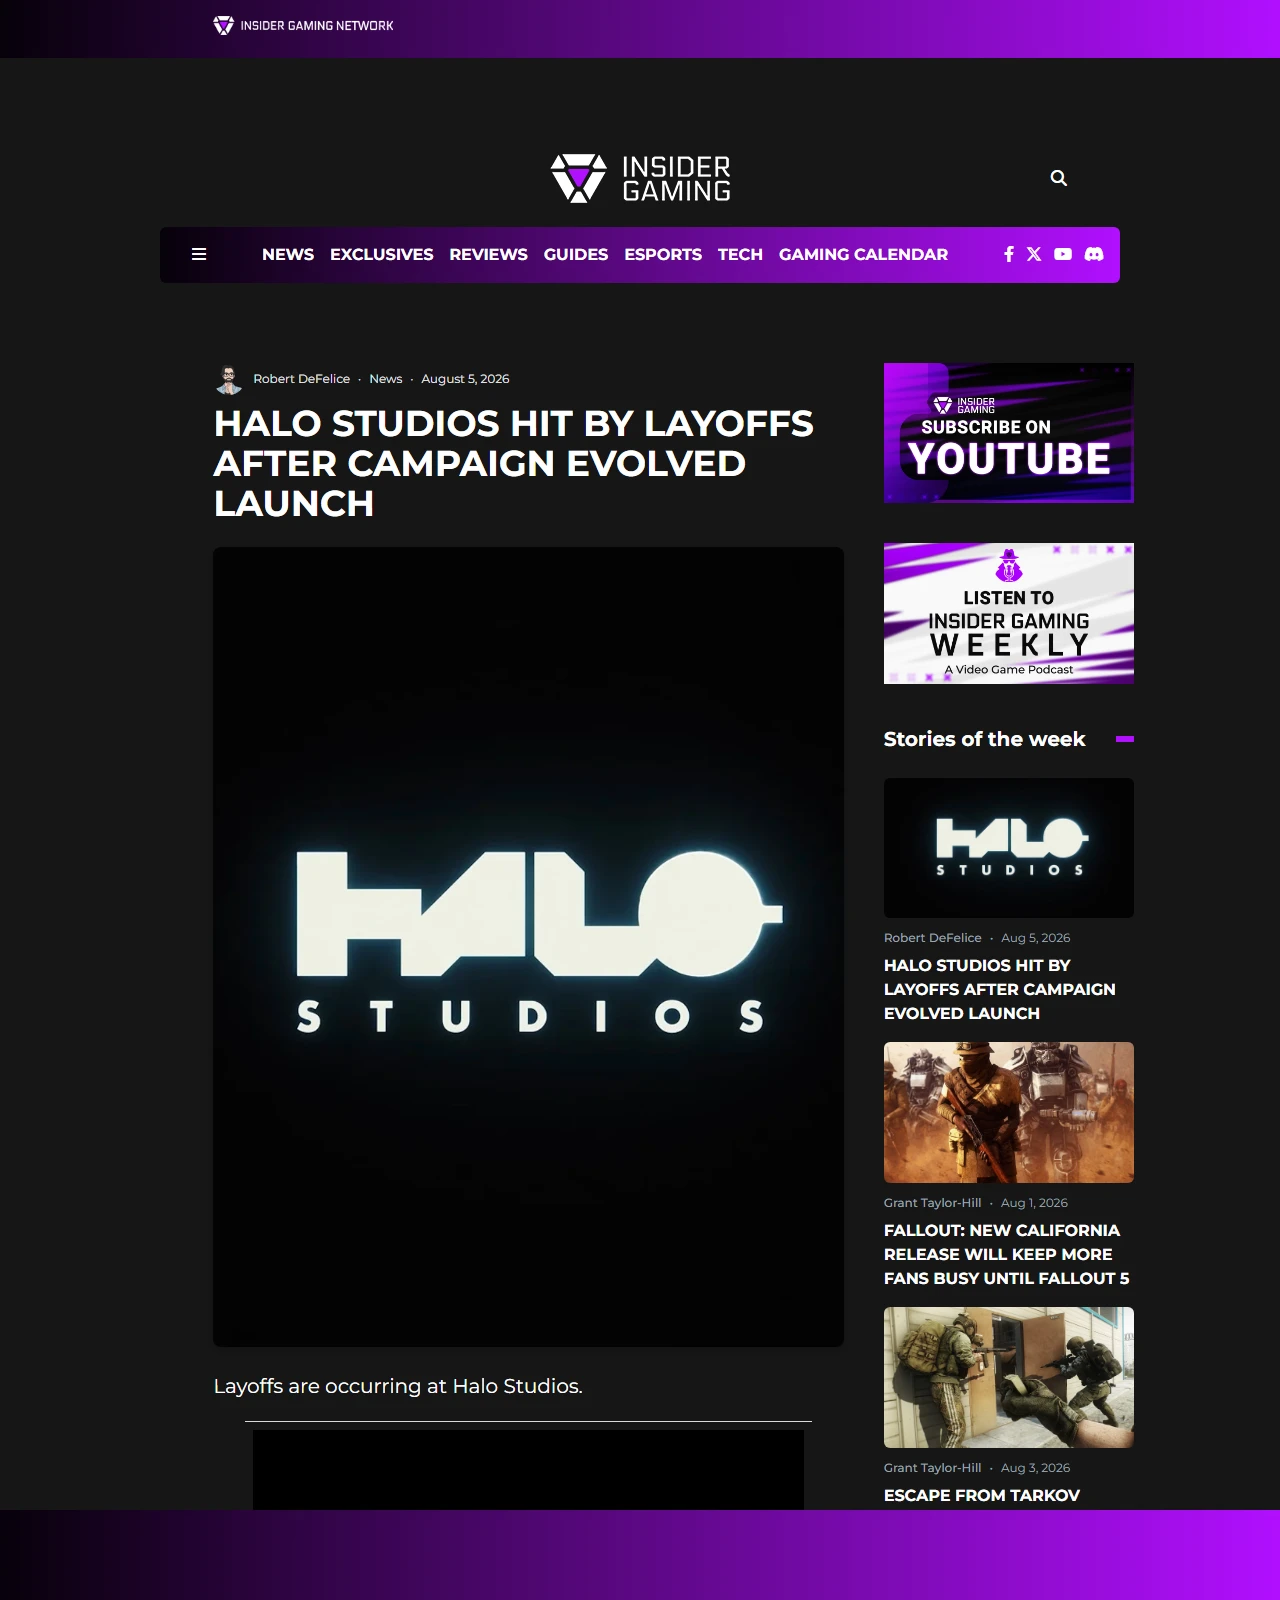Open the Facebook social icon
The image size is (1280, 1600).
click(x=1009, y=254)
